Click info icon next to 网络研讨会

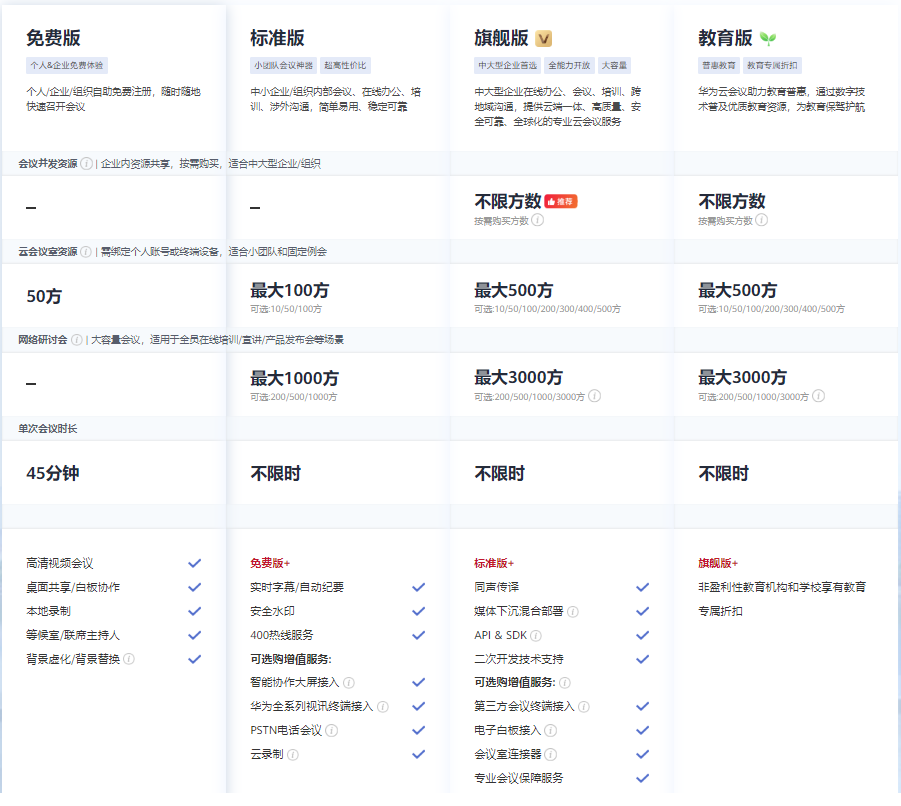tap(76, 340)
